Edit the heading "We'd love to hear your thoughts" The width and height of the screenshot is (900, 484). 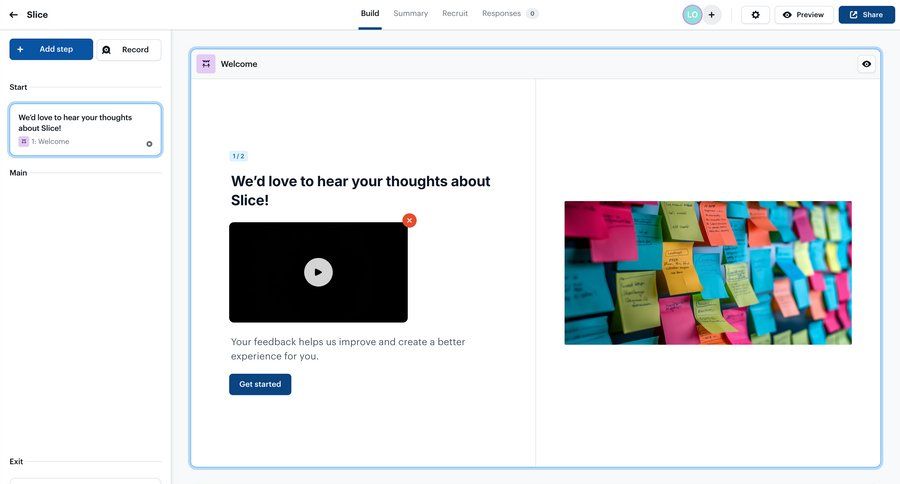point(360,191)
